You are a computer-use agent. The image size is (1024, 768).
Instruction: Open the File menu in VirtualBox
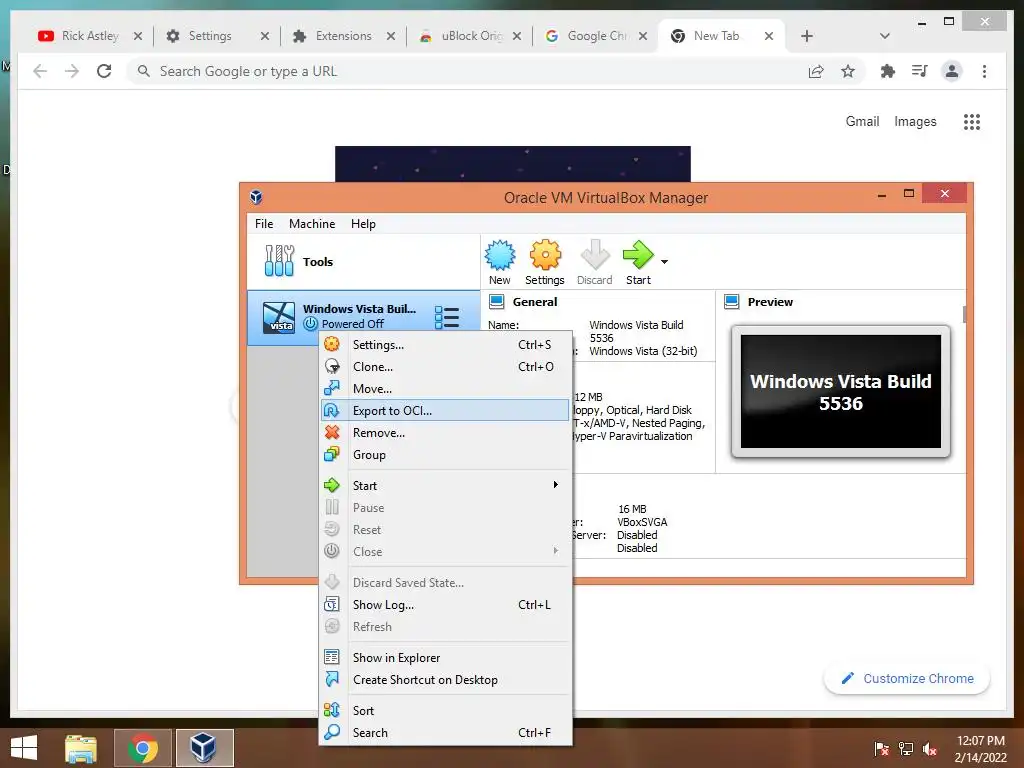pos(264,224)
